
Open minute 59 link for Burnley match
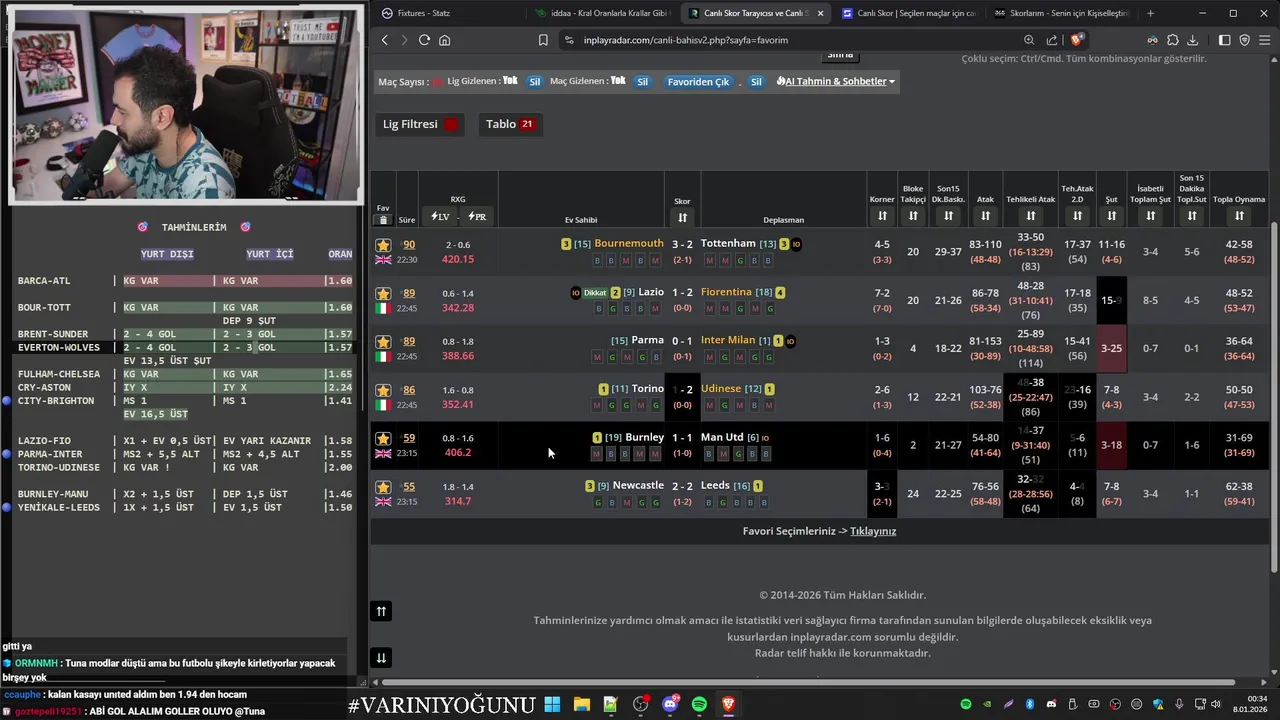click(x=408, y=438)
